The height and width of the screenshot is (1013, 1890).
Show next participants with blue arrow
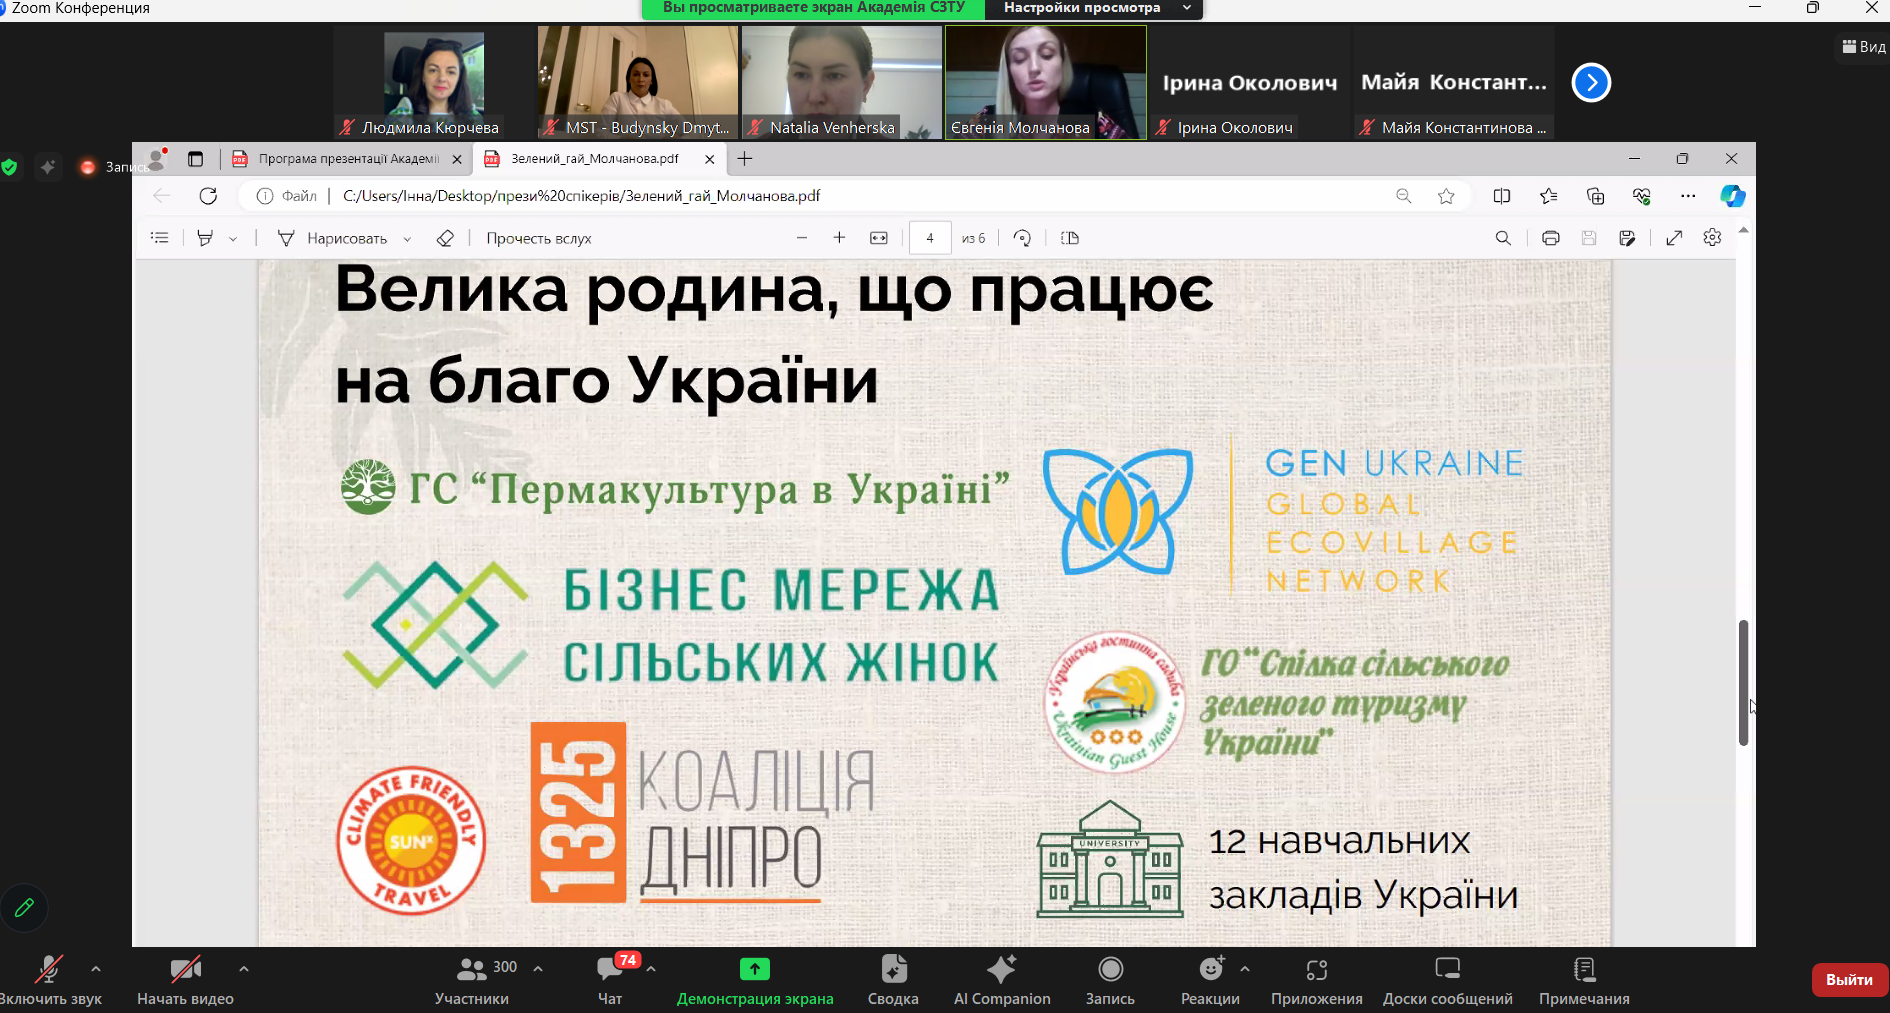pos(1591,82)
